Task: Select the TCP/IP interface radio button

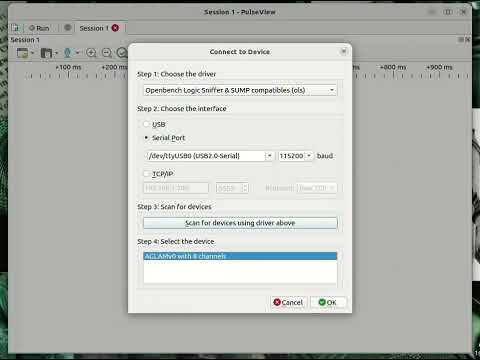Action: 146,173
